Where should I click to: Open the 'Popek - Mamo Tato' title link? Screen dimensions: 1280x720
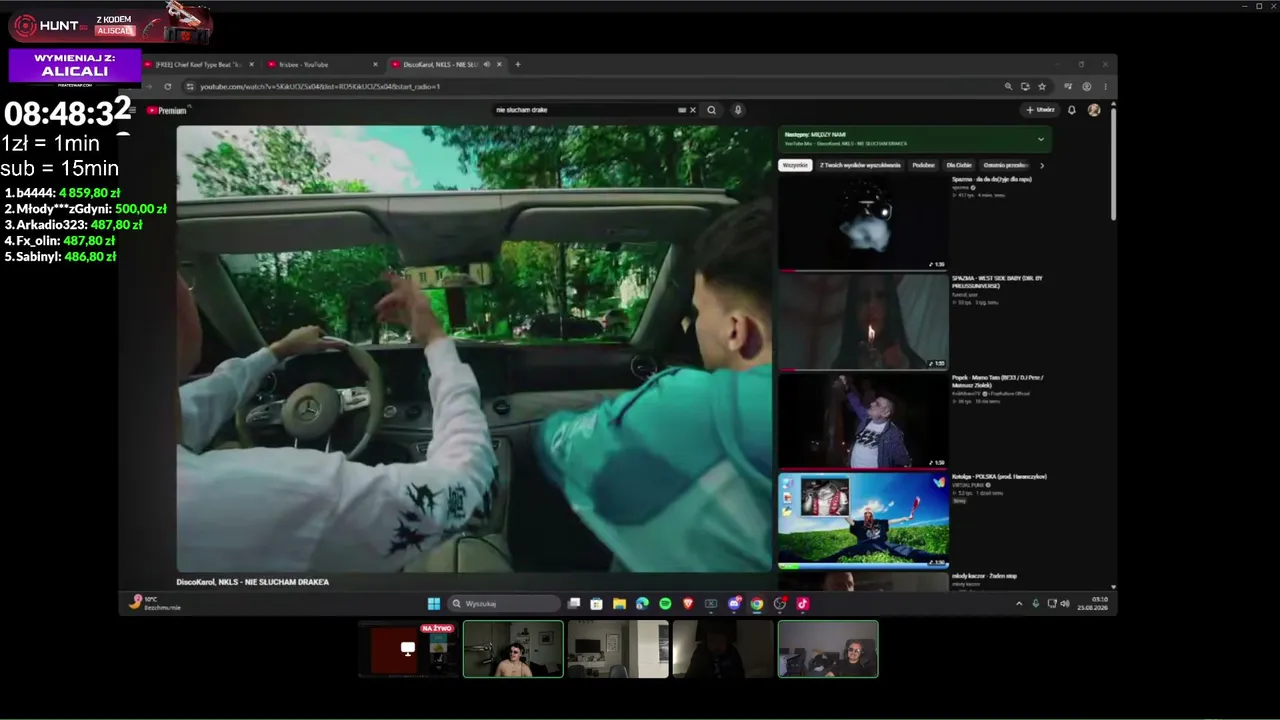[x=997, y=381]
